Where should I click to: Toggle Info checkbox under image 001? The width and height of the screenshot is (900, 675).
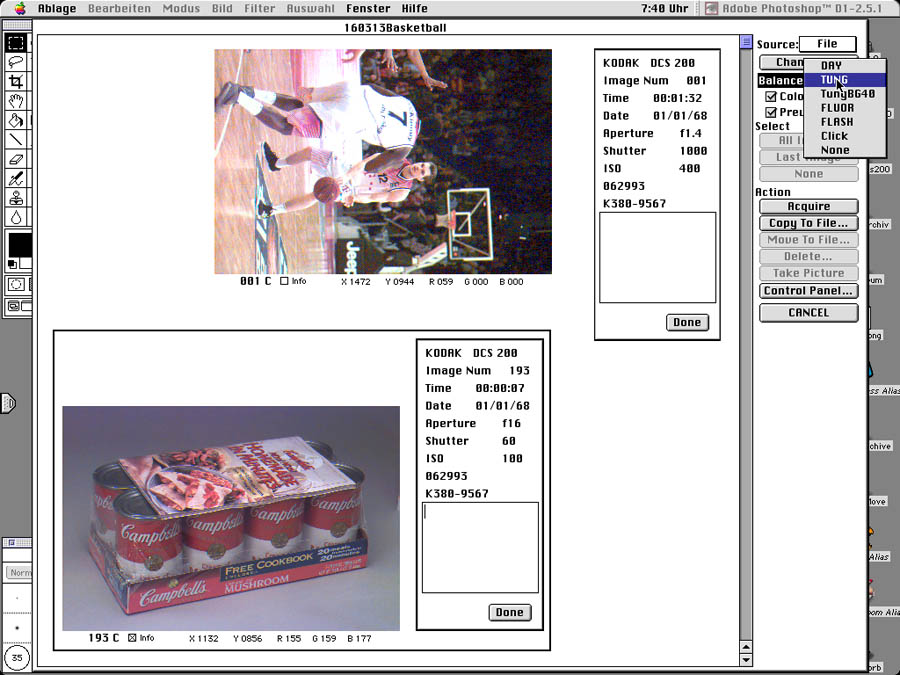click(284, 281)
